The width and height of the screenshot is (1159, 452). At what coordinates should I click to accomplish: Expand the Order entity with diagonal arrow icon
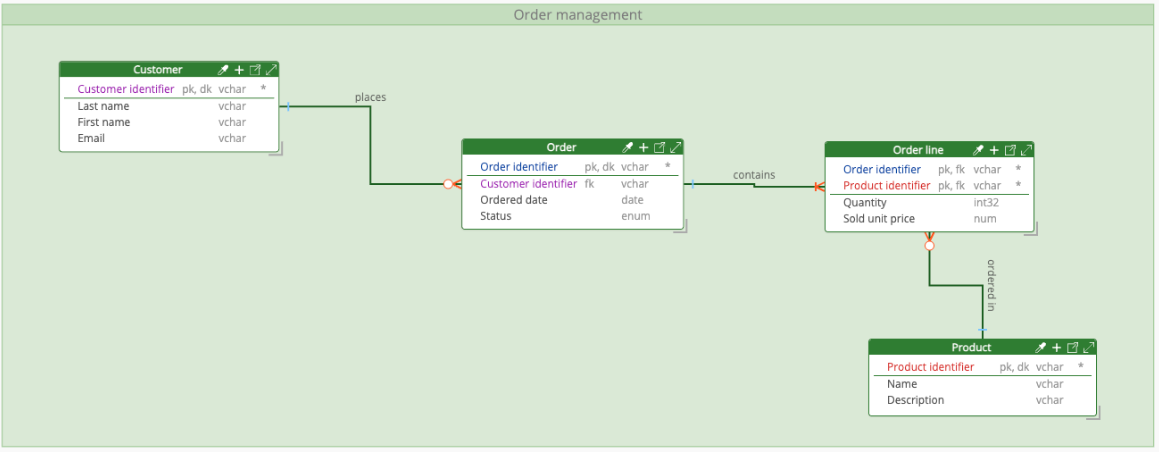pyautogui.click(x=676, y=148)
